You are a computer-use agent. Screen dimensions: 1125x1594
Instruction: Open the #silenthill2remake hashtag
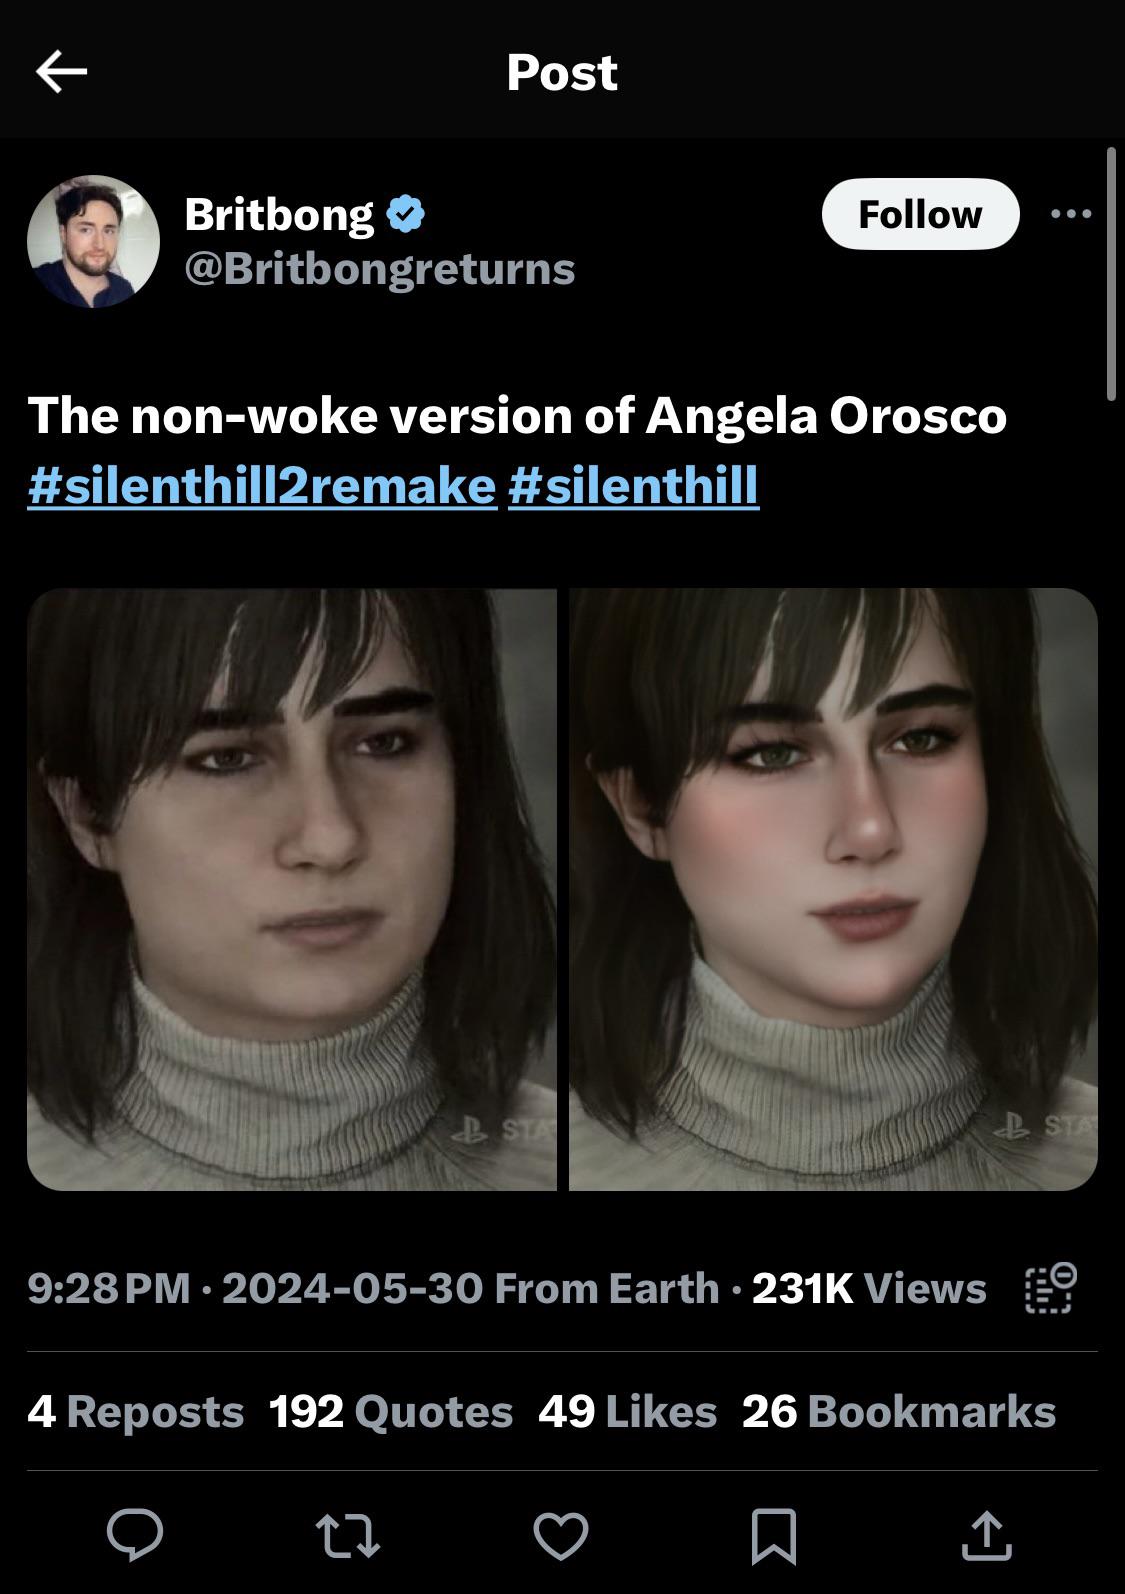tap(262, 485)
